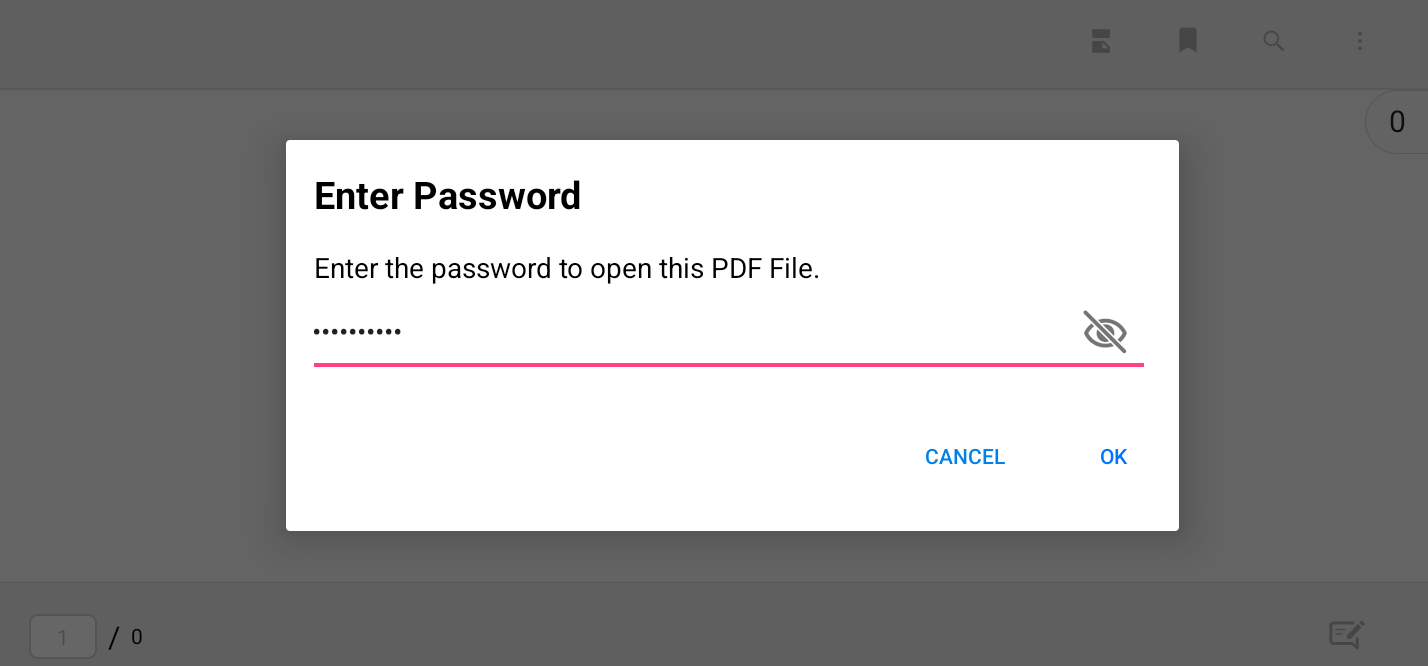Click the masked password dots

357,331
